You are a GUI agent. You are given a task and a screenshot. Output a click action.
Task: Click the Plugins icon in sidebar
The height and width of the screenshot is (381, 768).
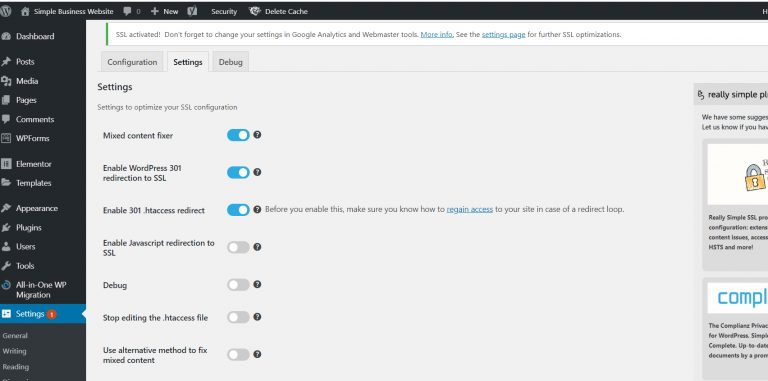point(6,228)
